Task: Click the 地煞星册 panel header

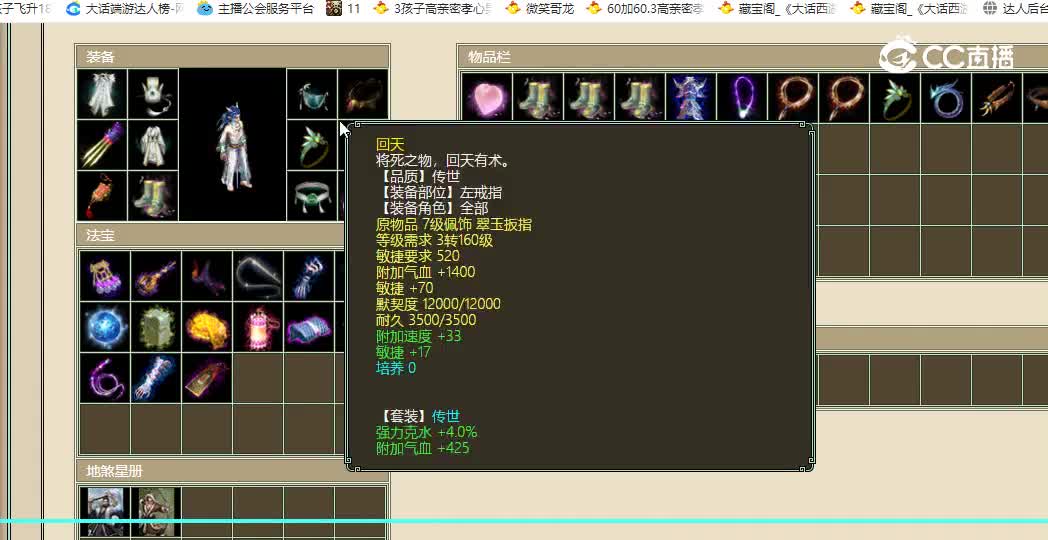Action: point(233,471)
